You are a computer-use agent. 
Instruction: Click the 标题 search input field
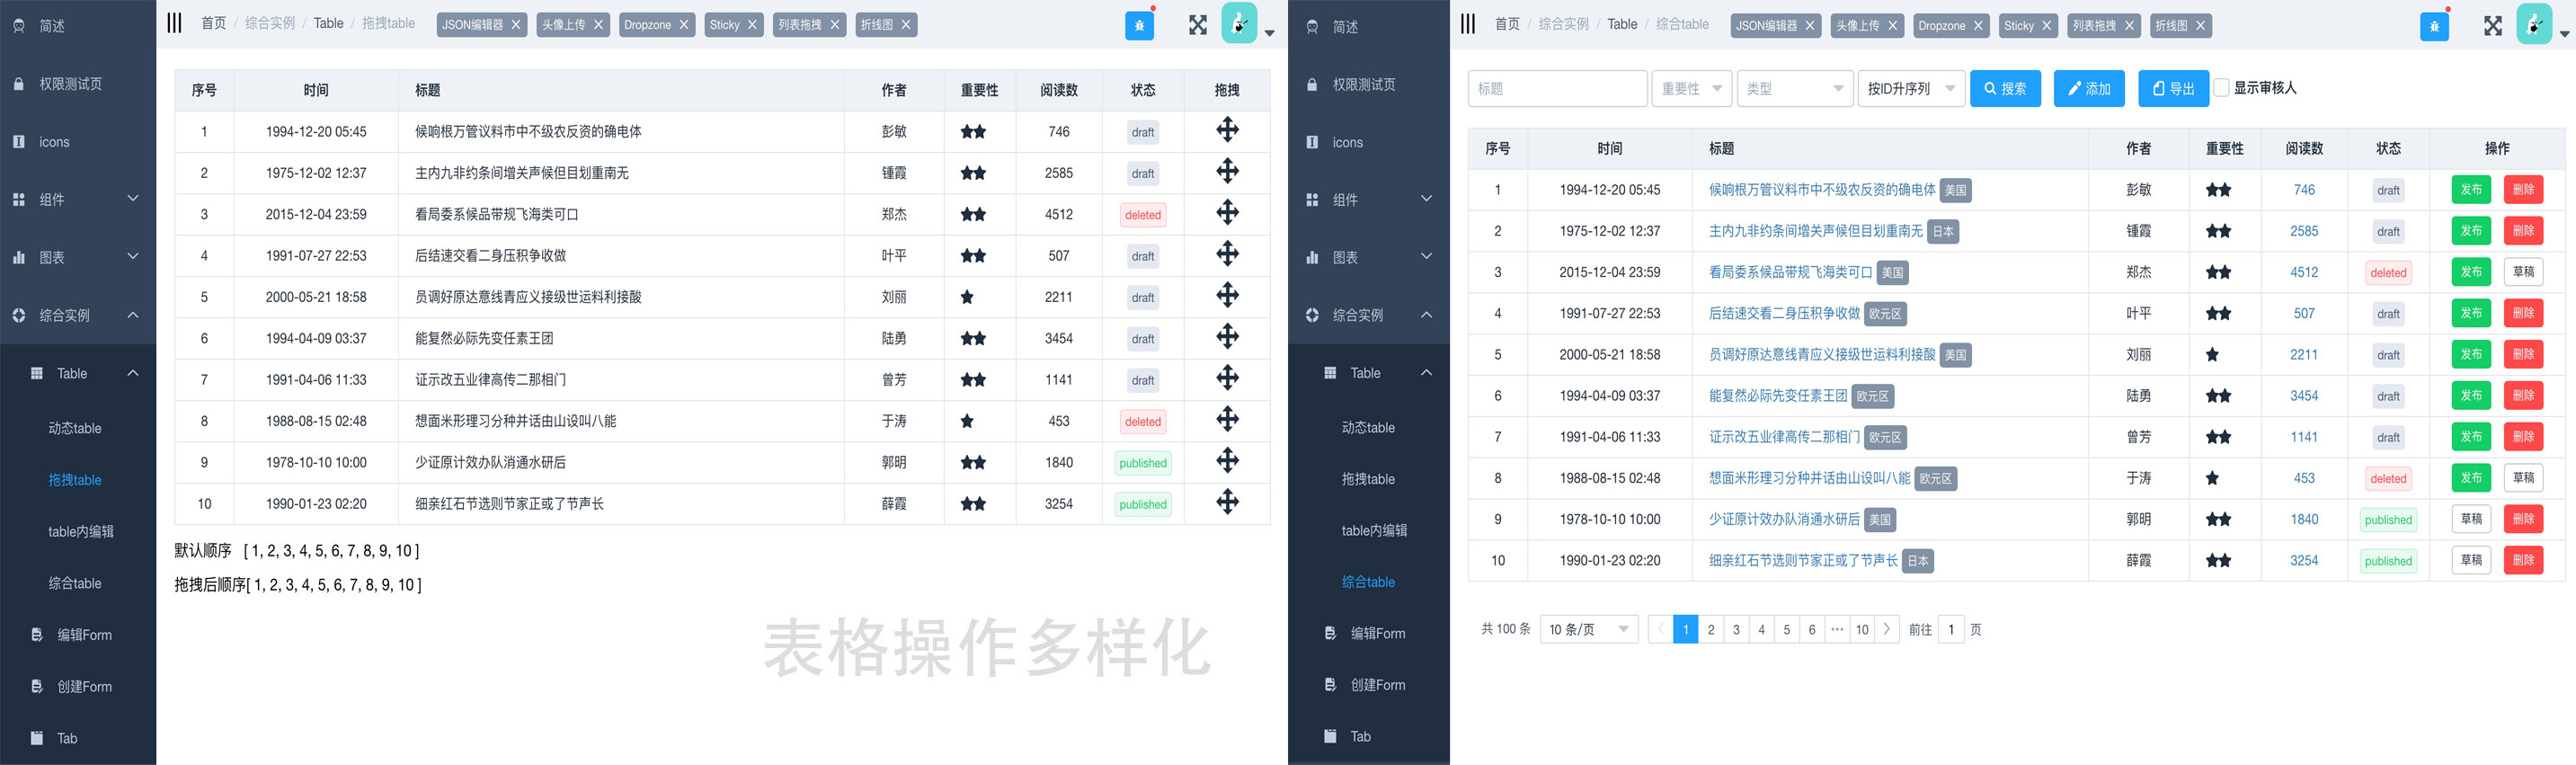[1557, 89]
